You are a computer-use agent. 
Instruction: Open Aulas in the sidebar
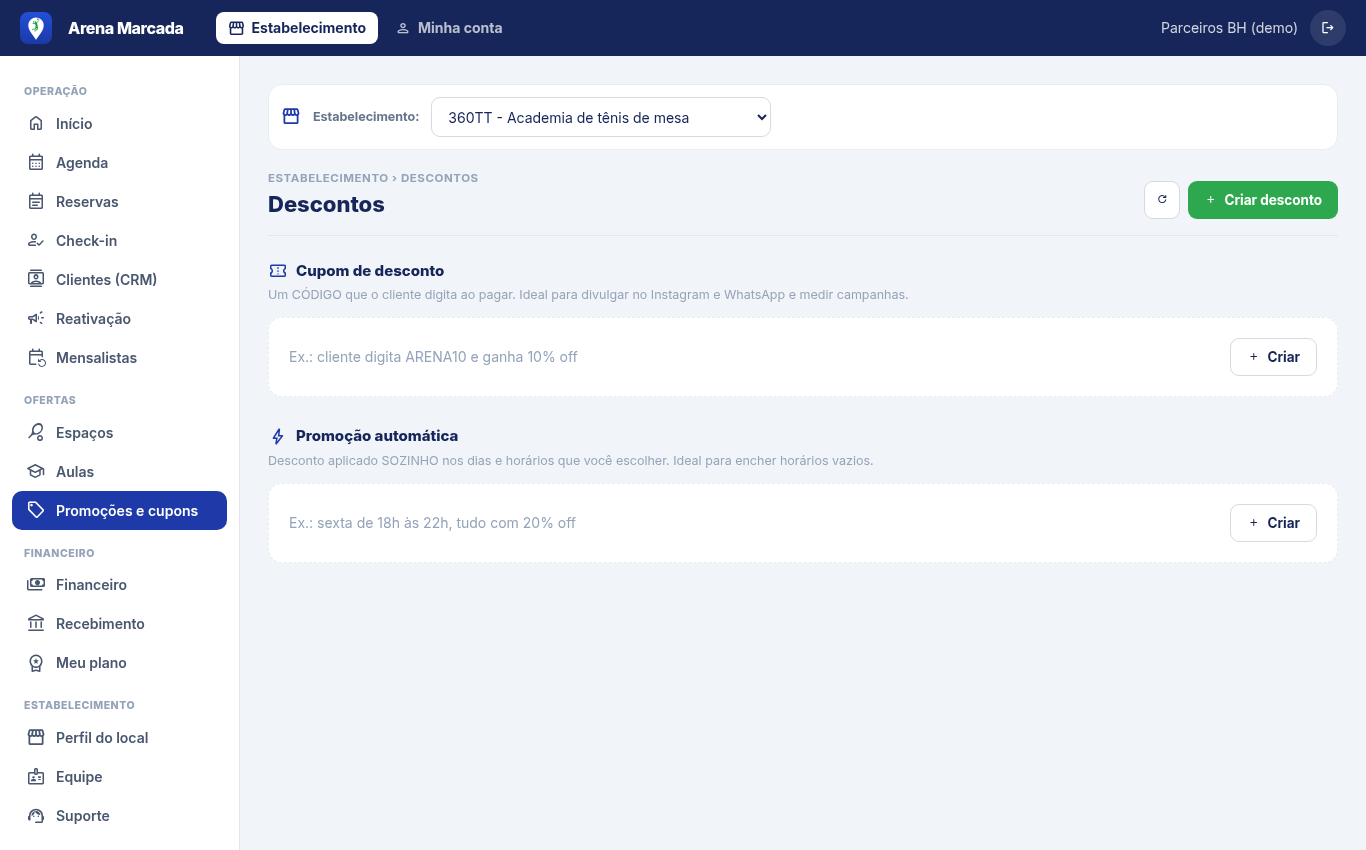tap(119, 472)
